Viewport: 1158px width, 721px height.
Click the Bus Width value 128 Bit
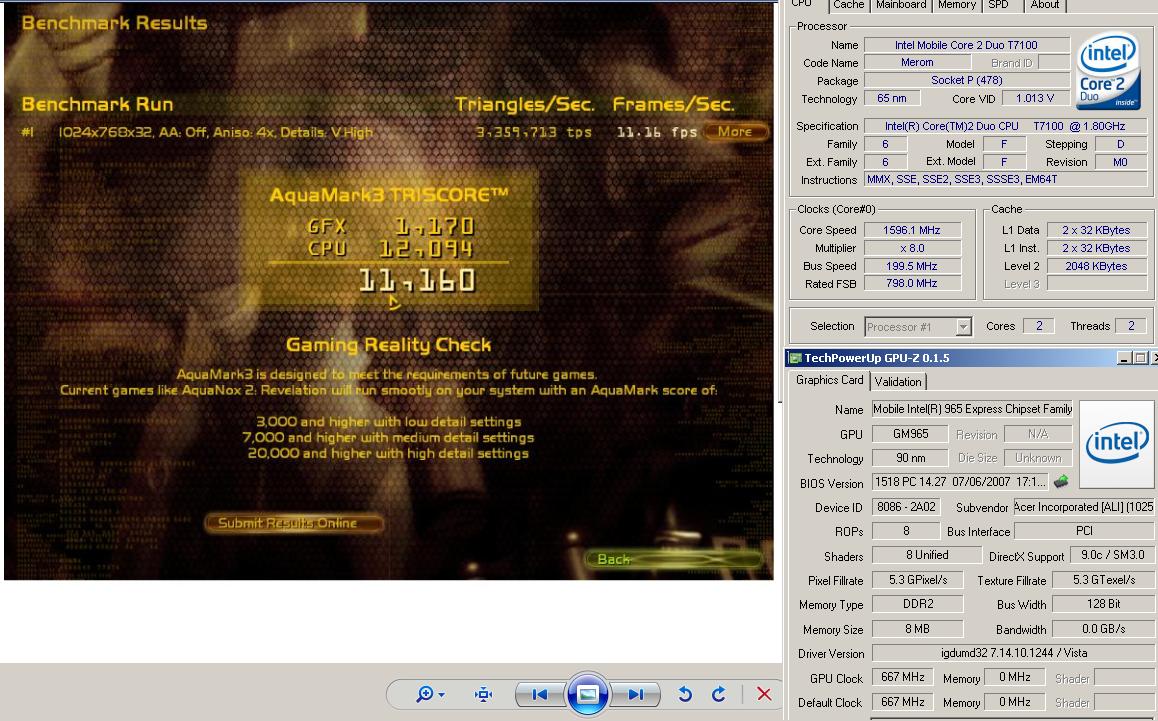(1103, 604)
